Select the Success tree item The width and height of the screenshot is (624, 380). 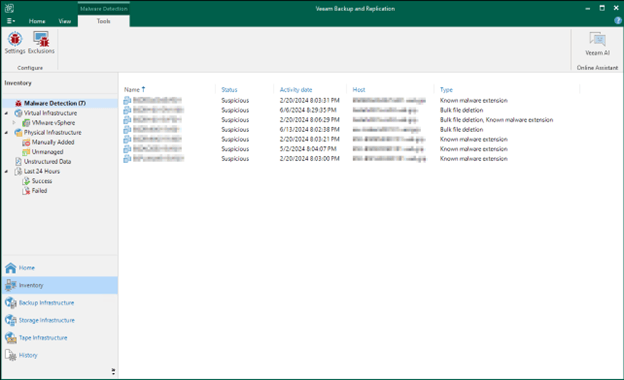coord(41,181)
